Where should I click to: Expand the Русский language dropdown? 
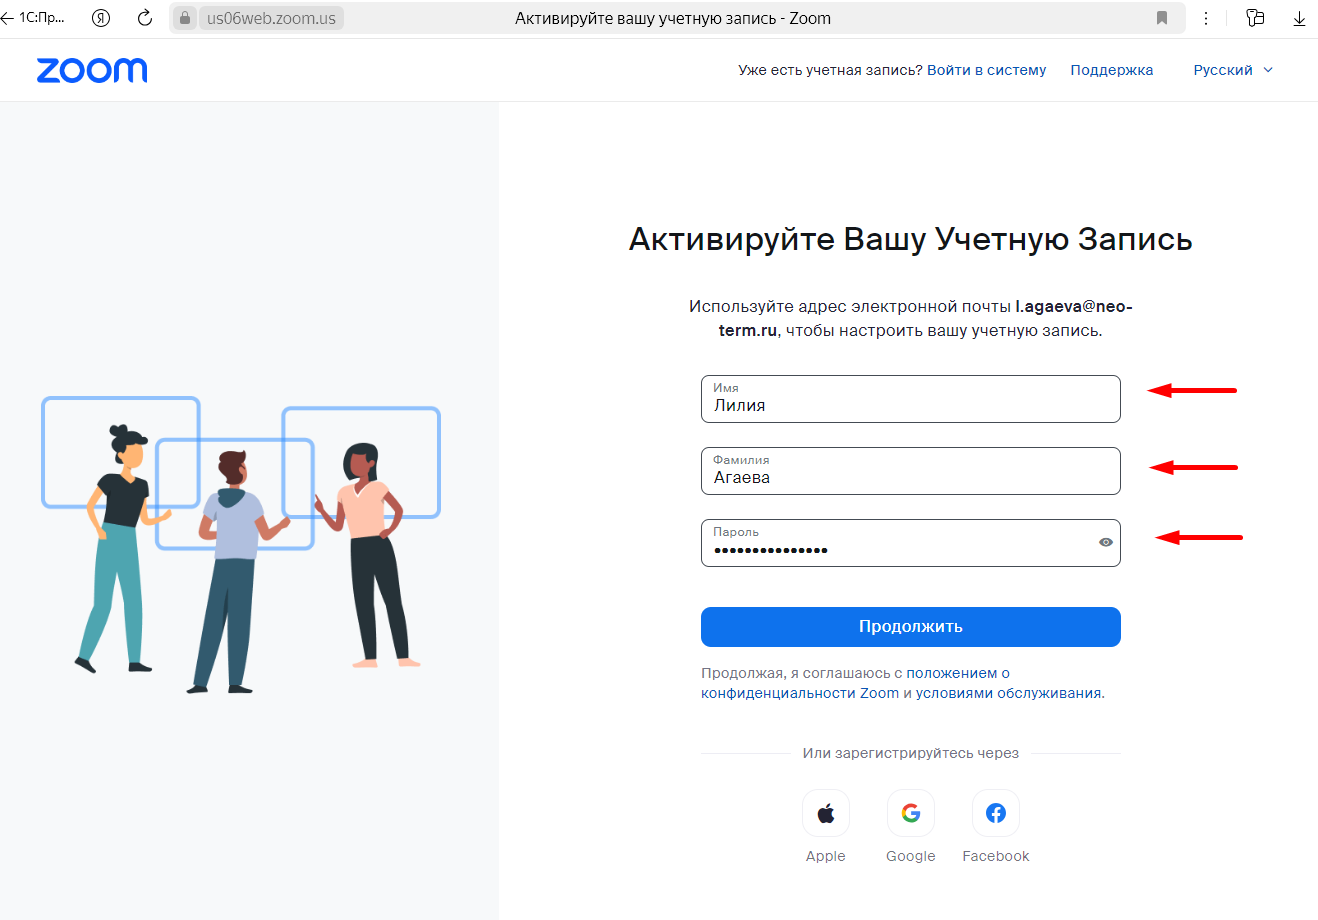(x=1233, y=70)
